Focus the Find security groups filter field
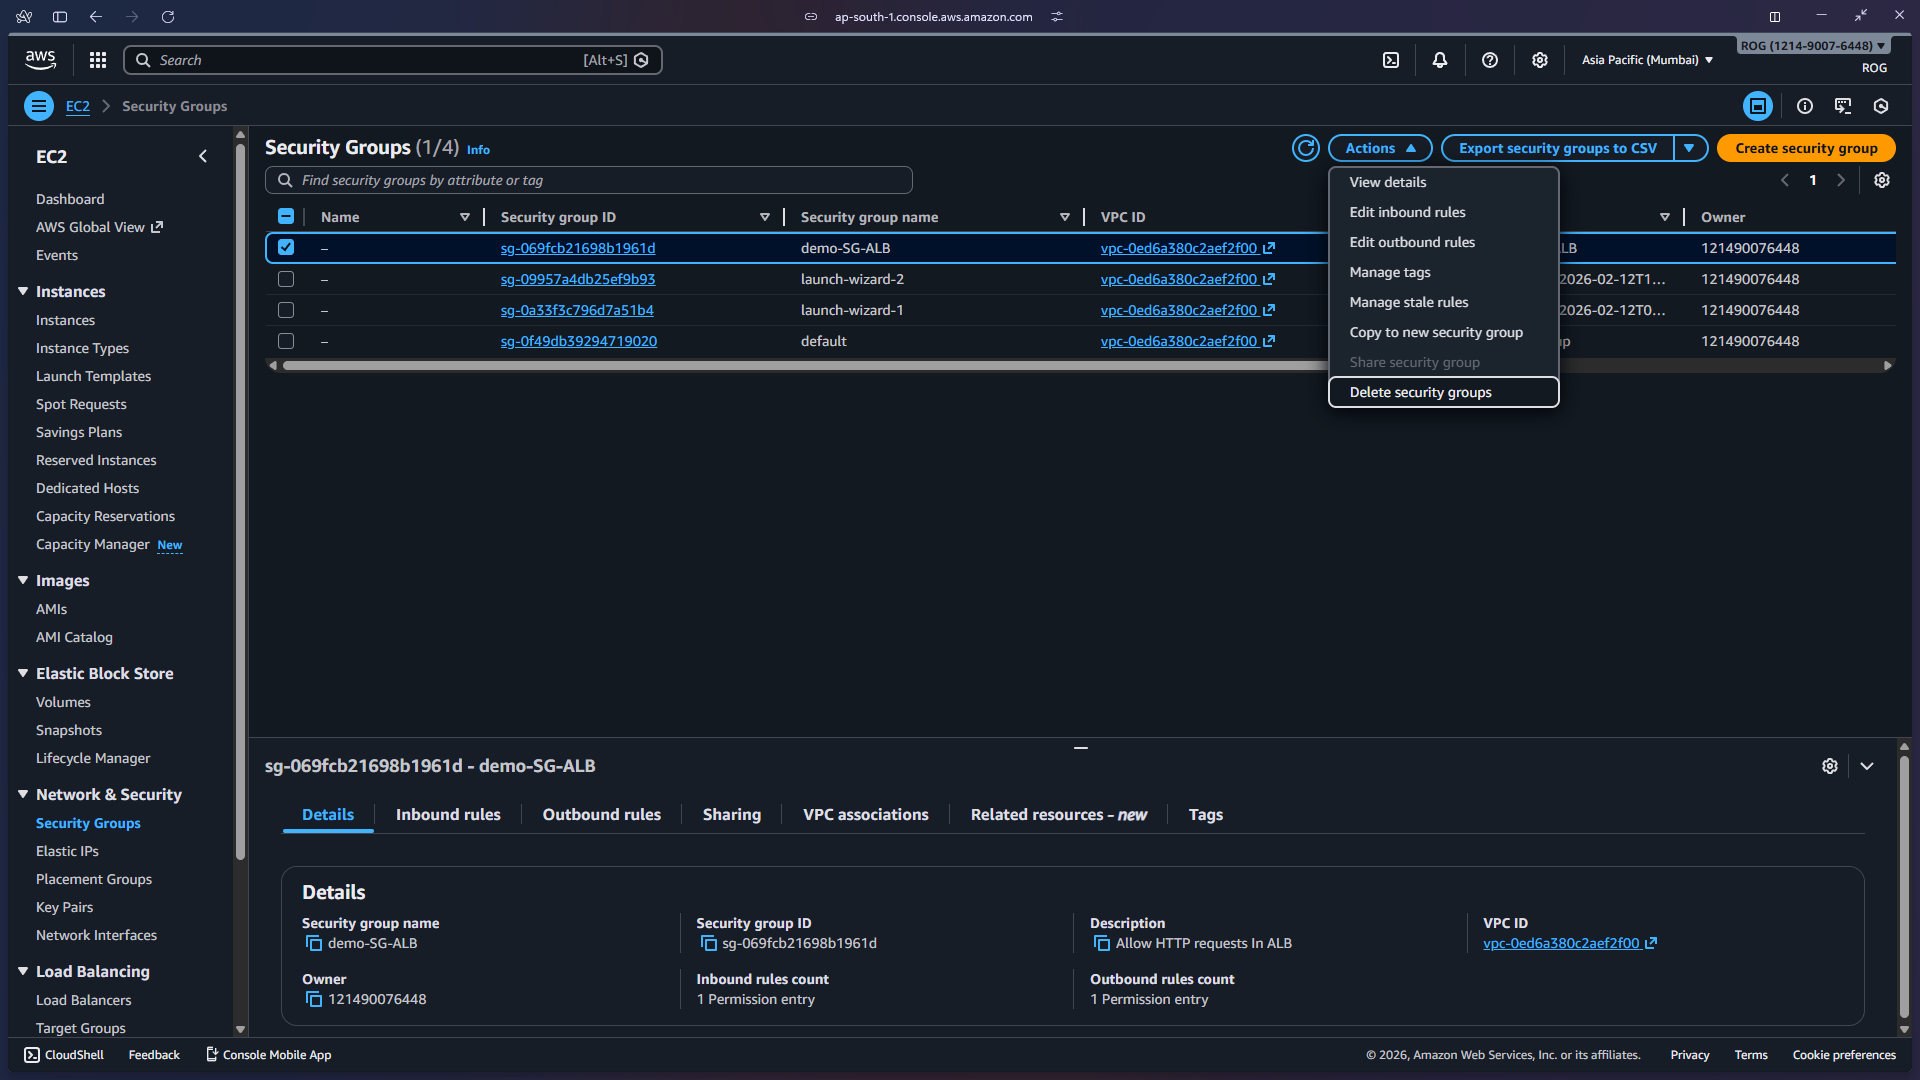Viewport: 1920px width, 1080px height. pos(600,180)
